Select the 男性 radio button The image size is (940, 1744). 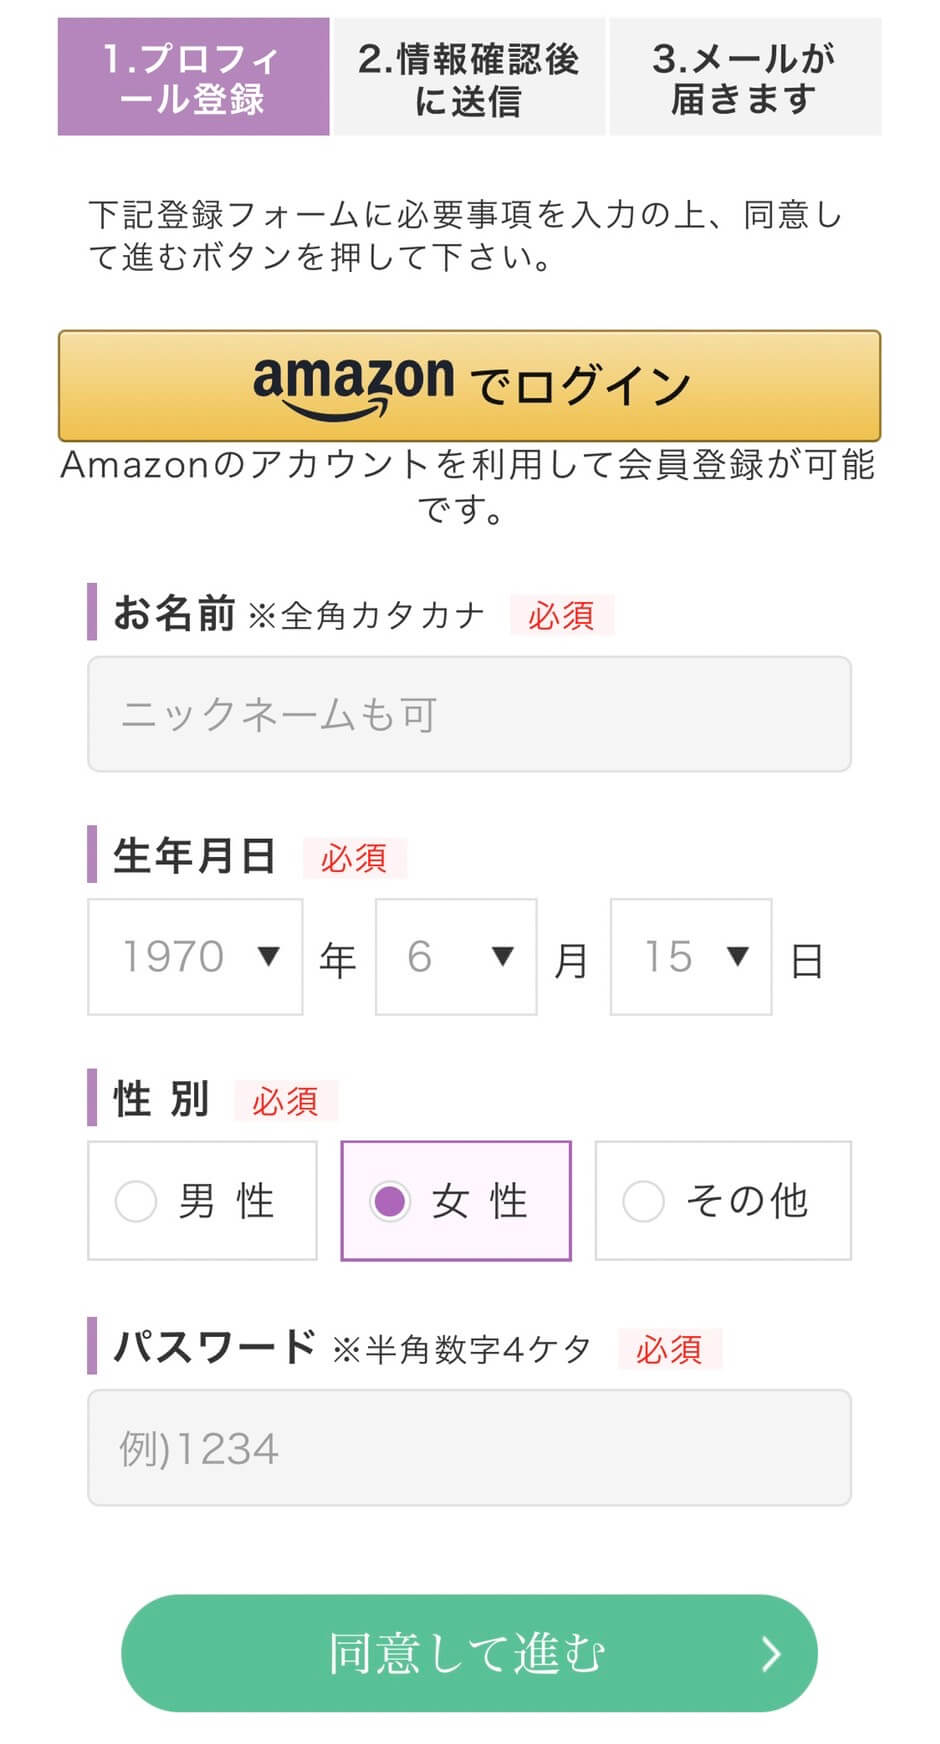[x=137, y=1201]
